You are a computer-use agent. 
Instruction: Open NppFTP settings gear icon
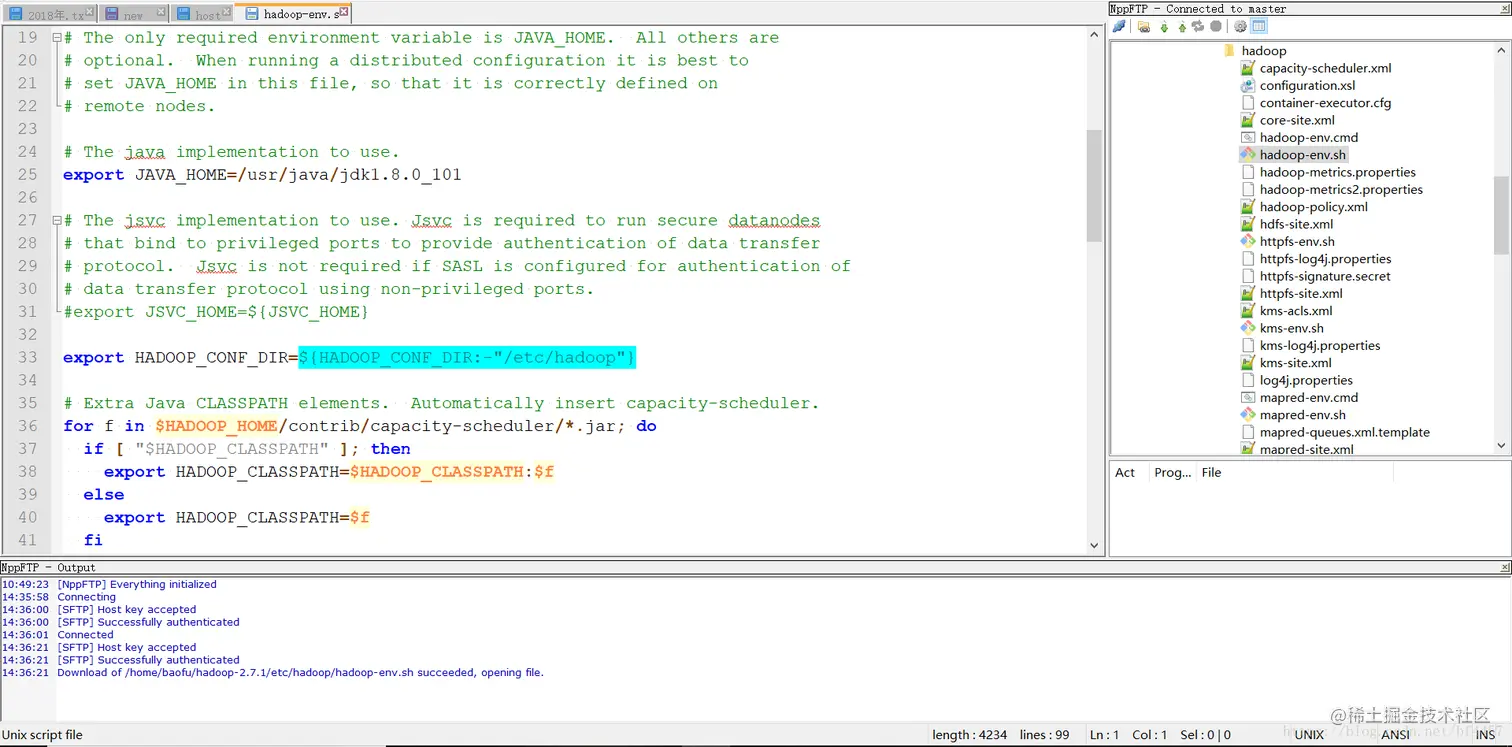[x=1240, y=27]
